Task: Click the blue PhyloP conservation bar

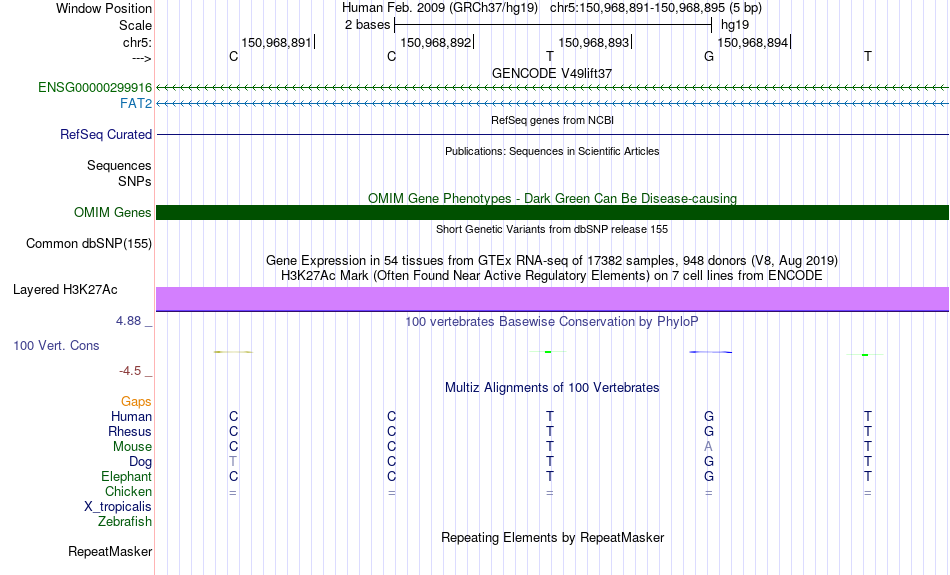Action: pos(711,352)
